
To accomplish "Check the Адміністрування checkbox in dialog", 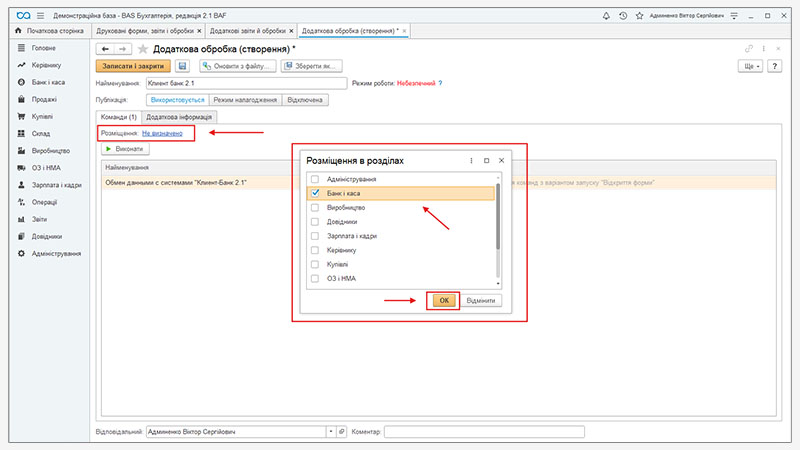I will click(316, 179).
